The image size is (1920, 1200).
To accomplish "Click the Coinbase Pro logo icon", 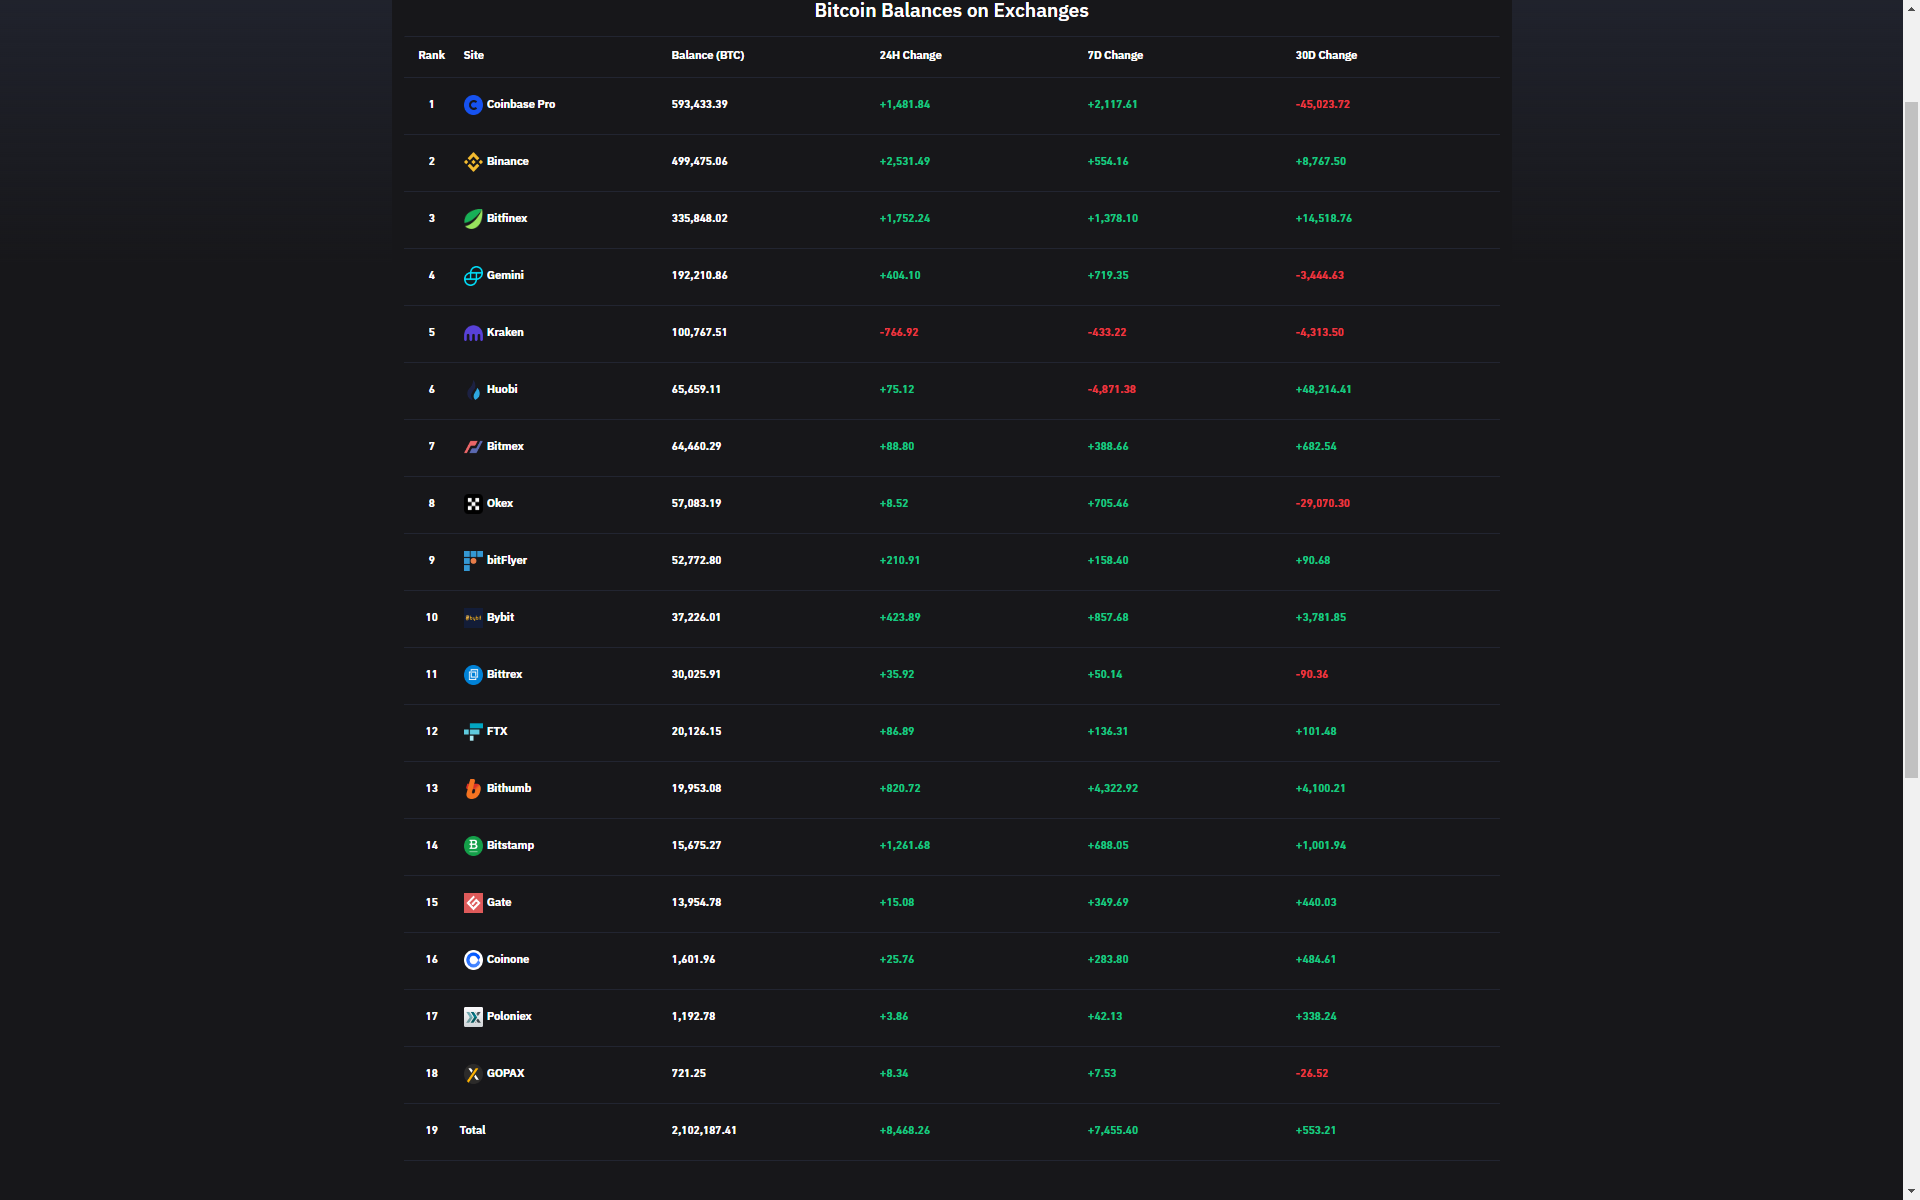I will point(473,105).
